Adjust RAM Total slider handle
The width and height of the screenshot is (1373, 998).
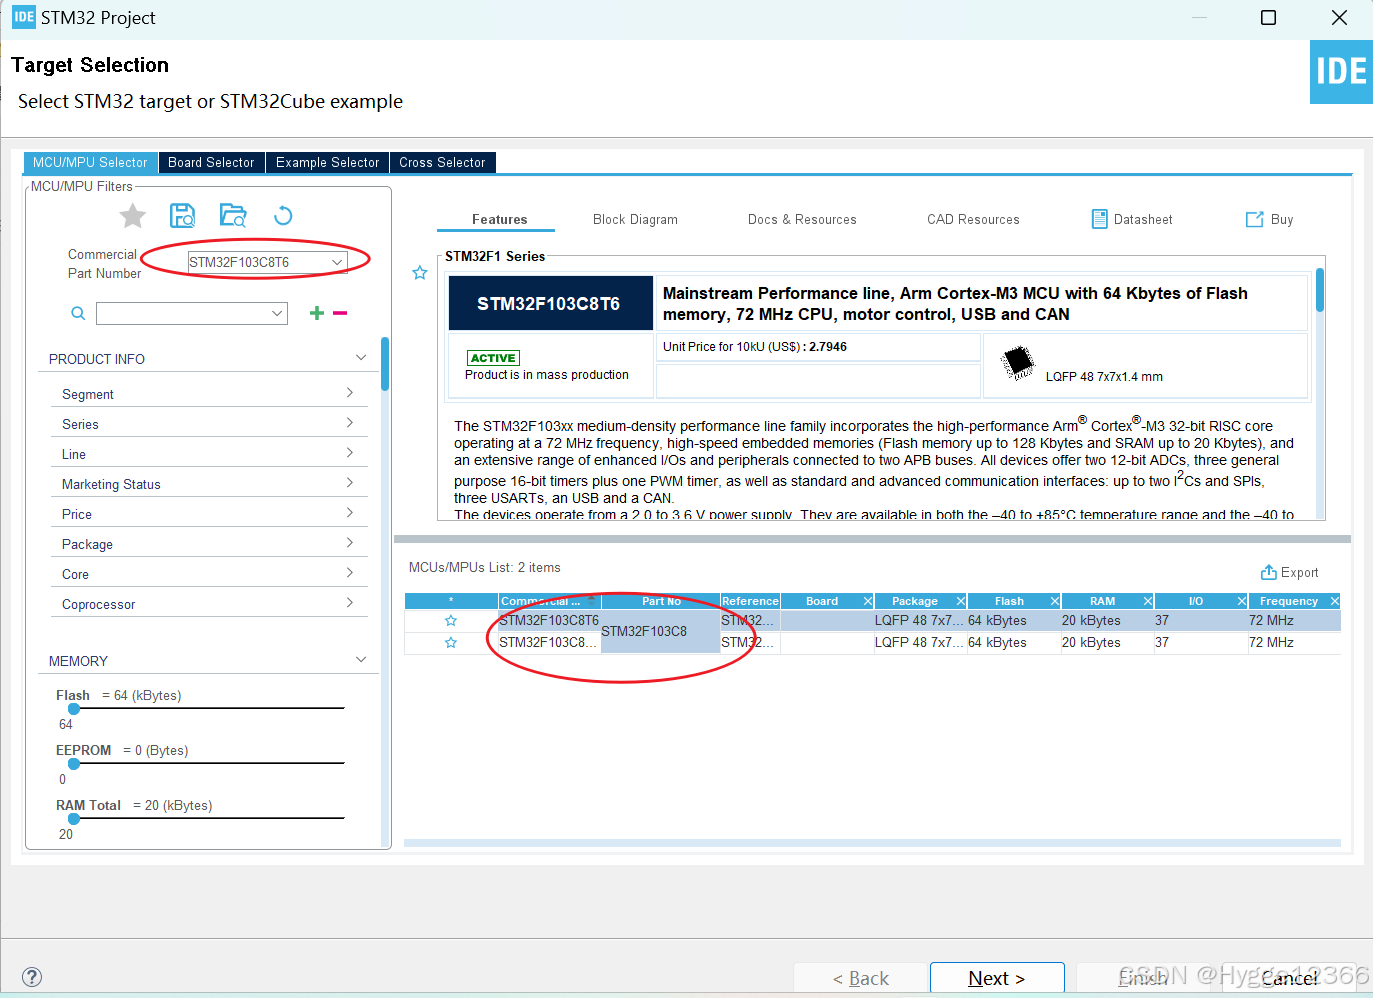coord(74,819)
